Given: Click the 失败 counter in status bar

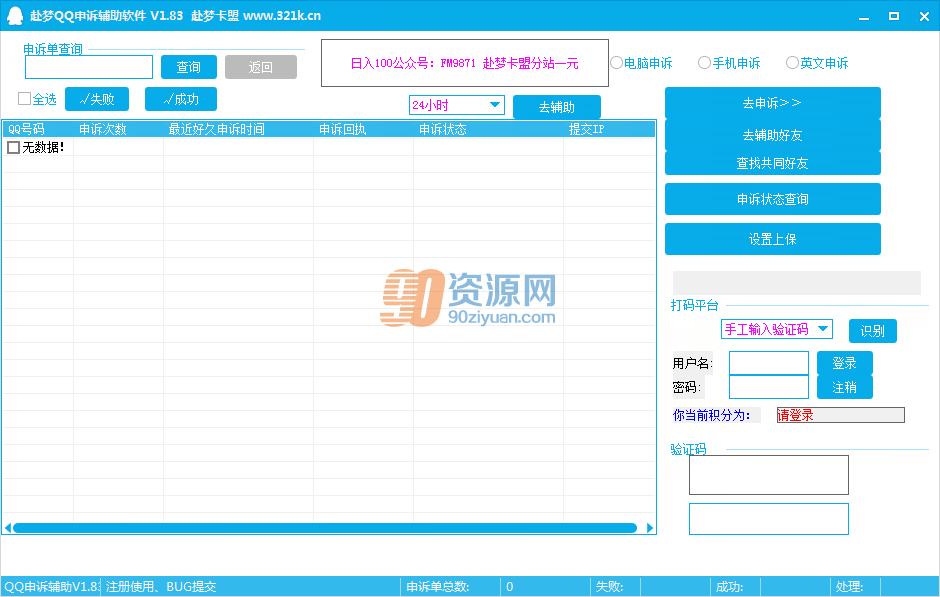Looking at the screenshot, I should (609, 587).
